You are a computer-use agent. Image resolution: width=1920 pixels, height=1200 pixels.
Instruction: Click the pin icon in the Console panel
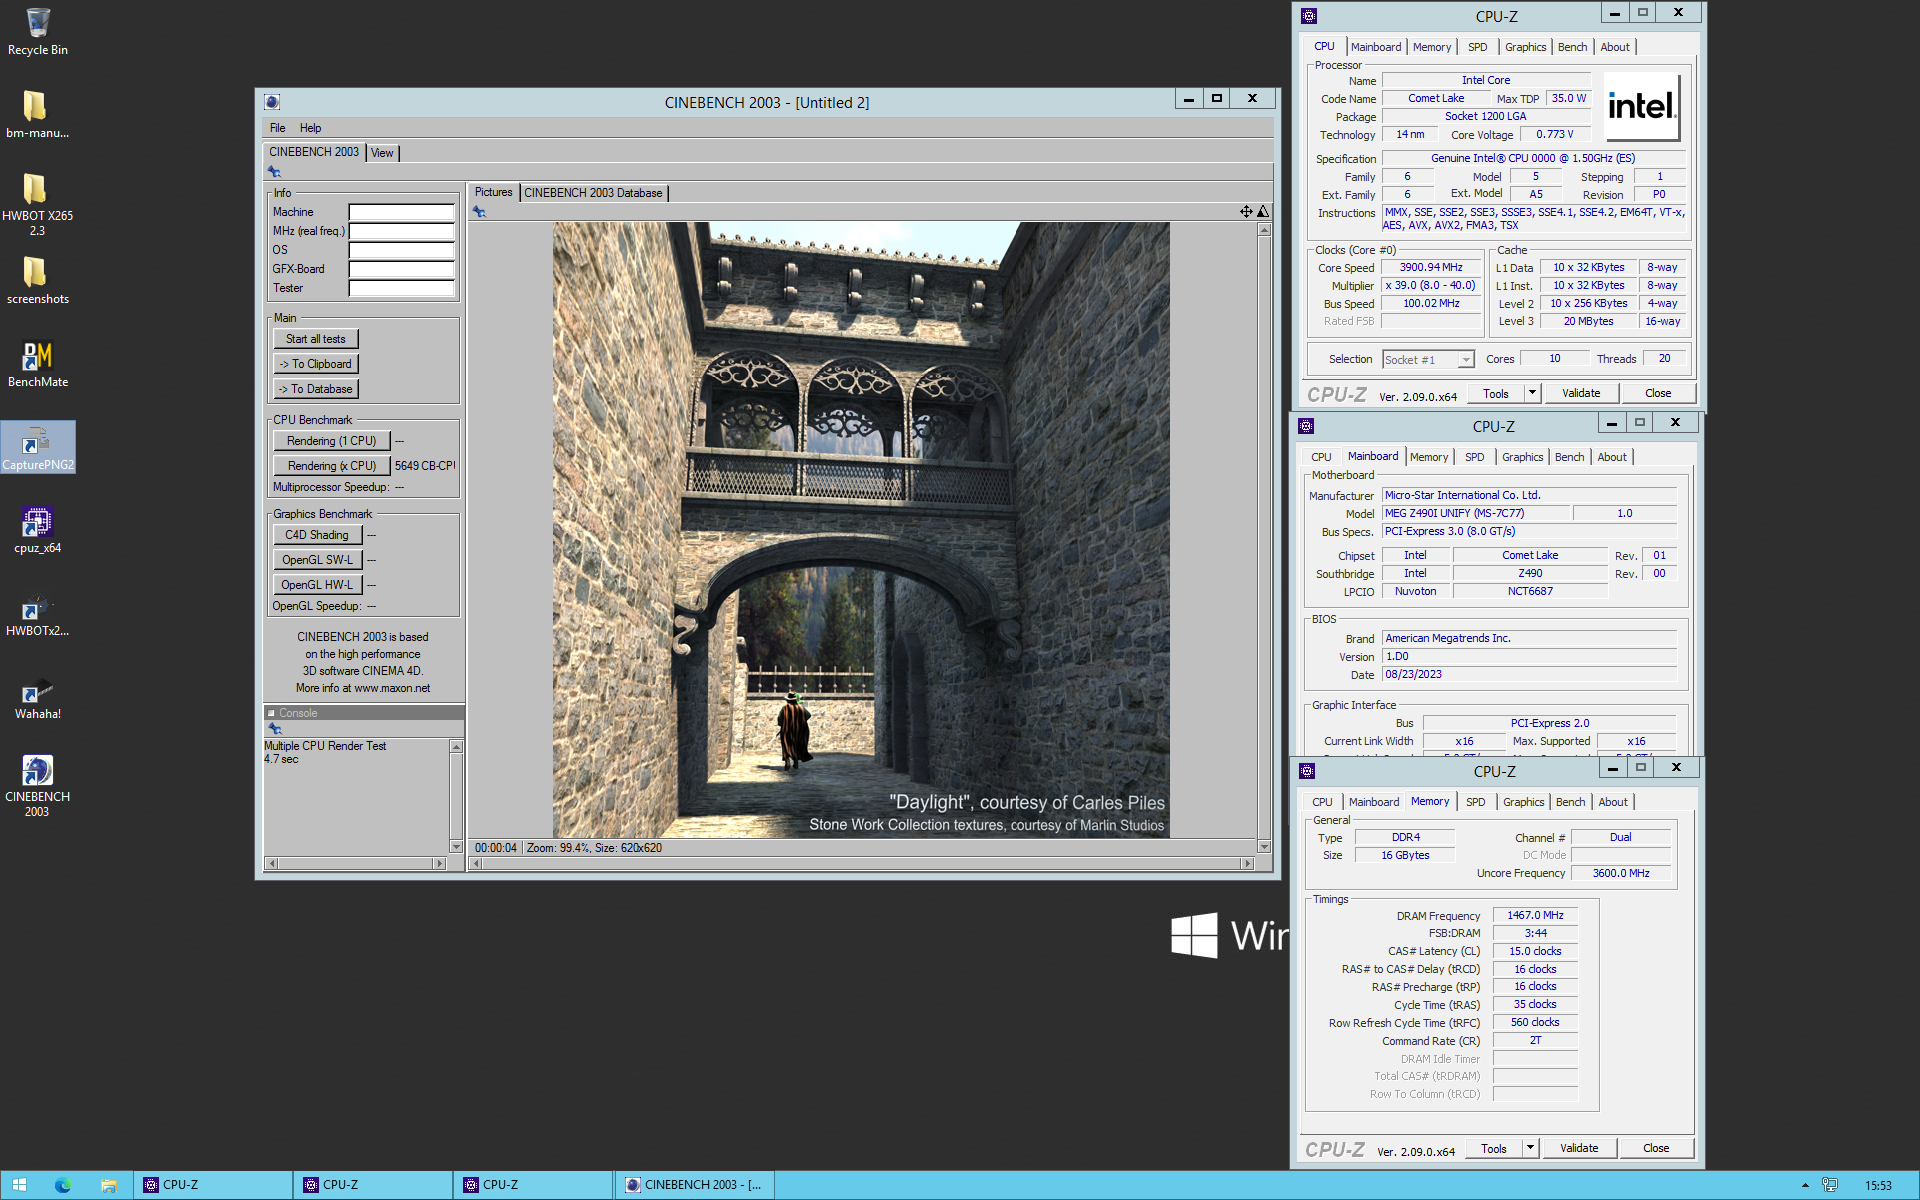pos(275,729)
